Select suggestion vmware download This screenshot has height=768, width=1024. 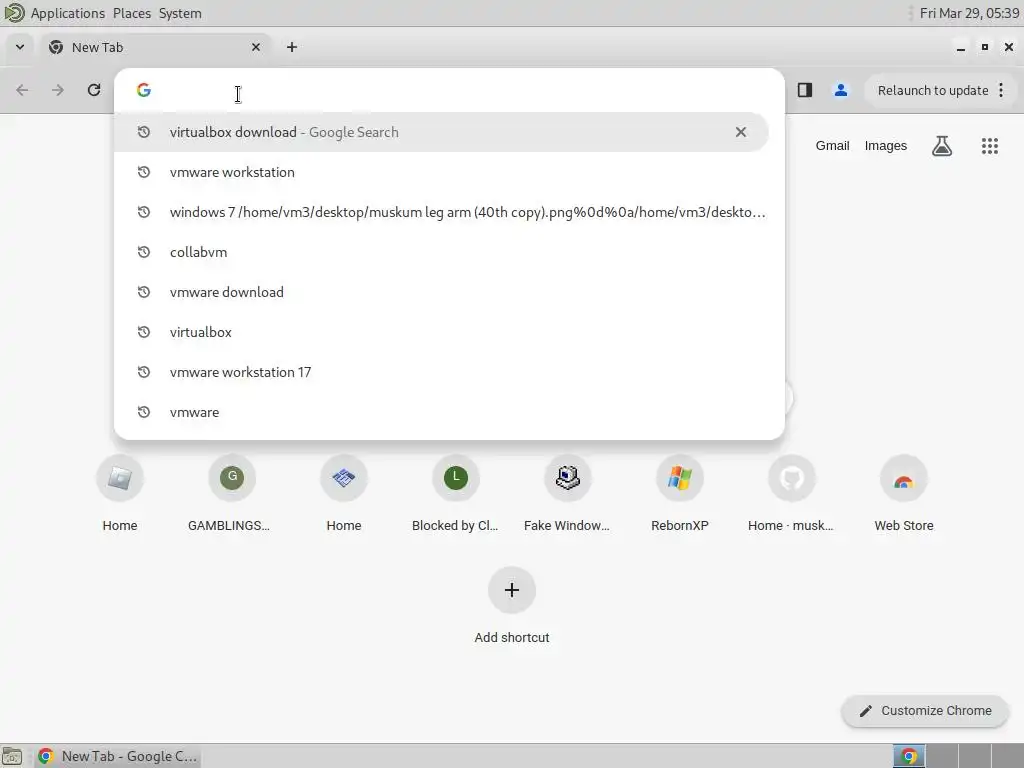449,292
